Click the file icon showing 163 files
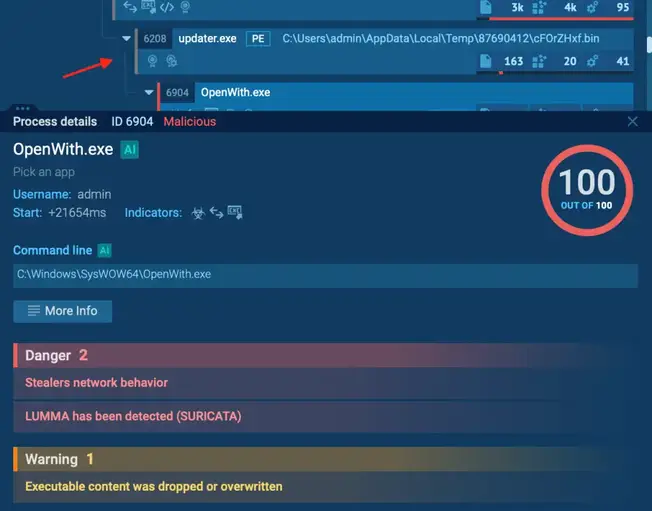The height and width of the screenshot is (511, 652). tap(486, 61)
